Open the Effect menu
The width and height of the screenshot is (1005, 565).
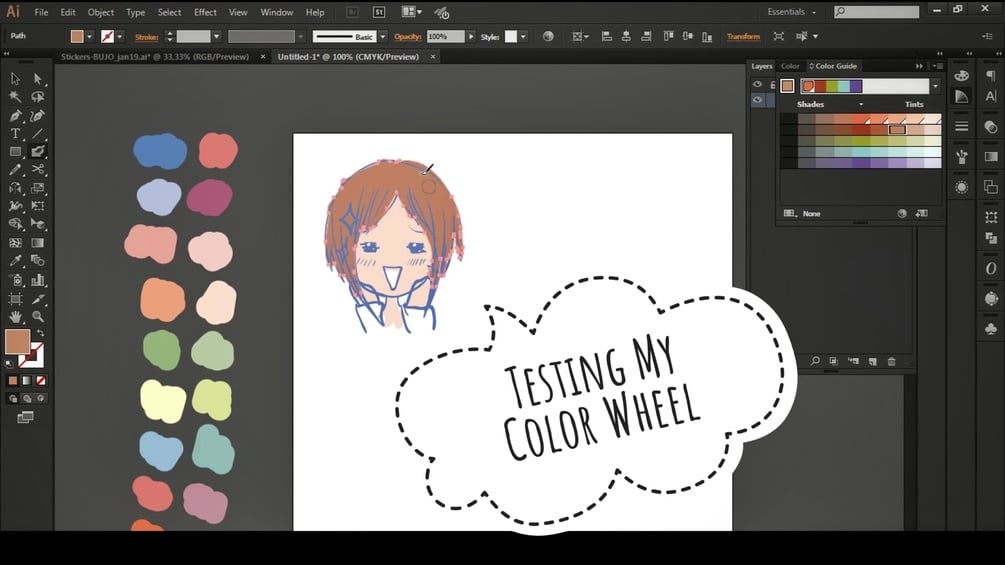pos(205,12)
